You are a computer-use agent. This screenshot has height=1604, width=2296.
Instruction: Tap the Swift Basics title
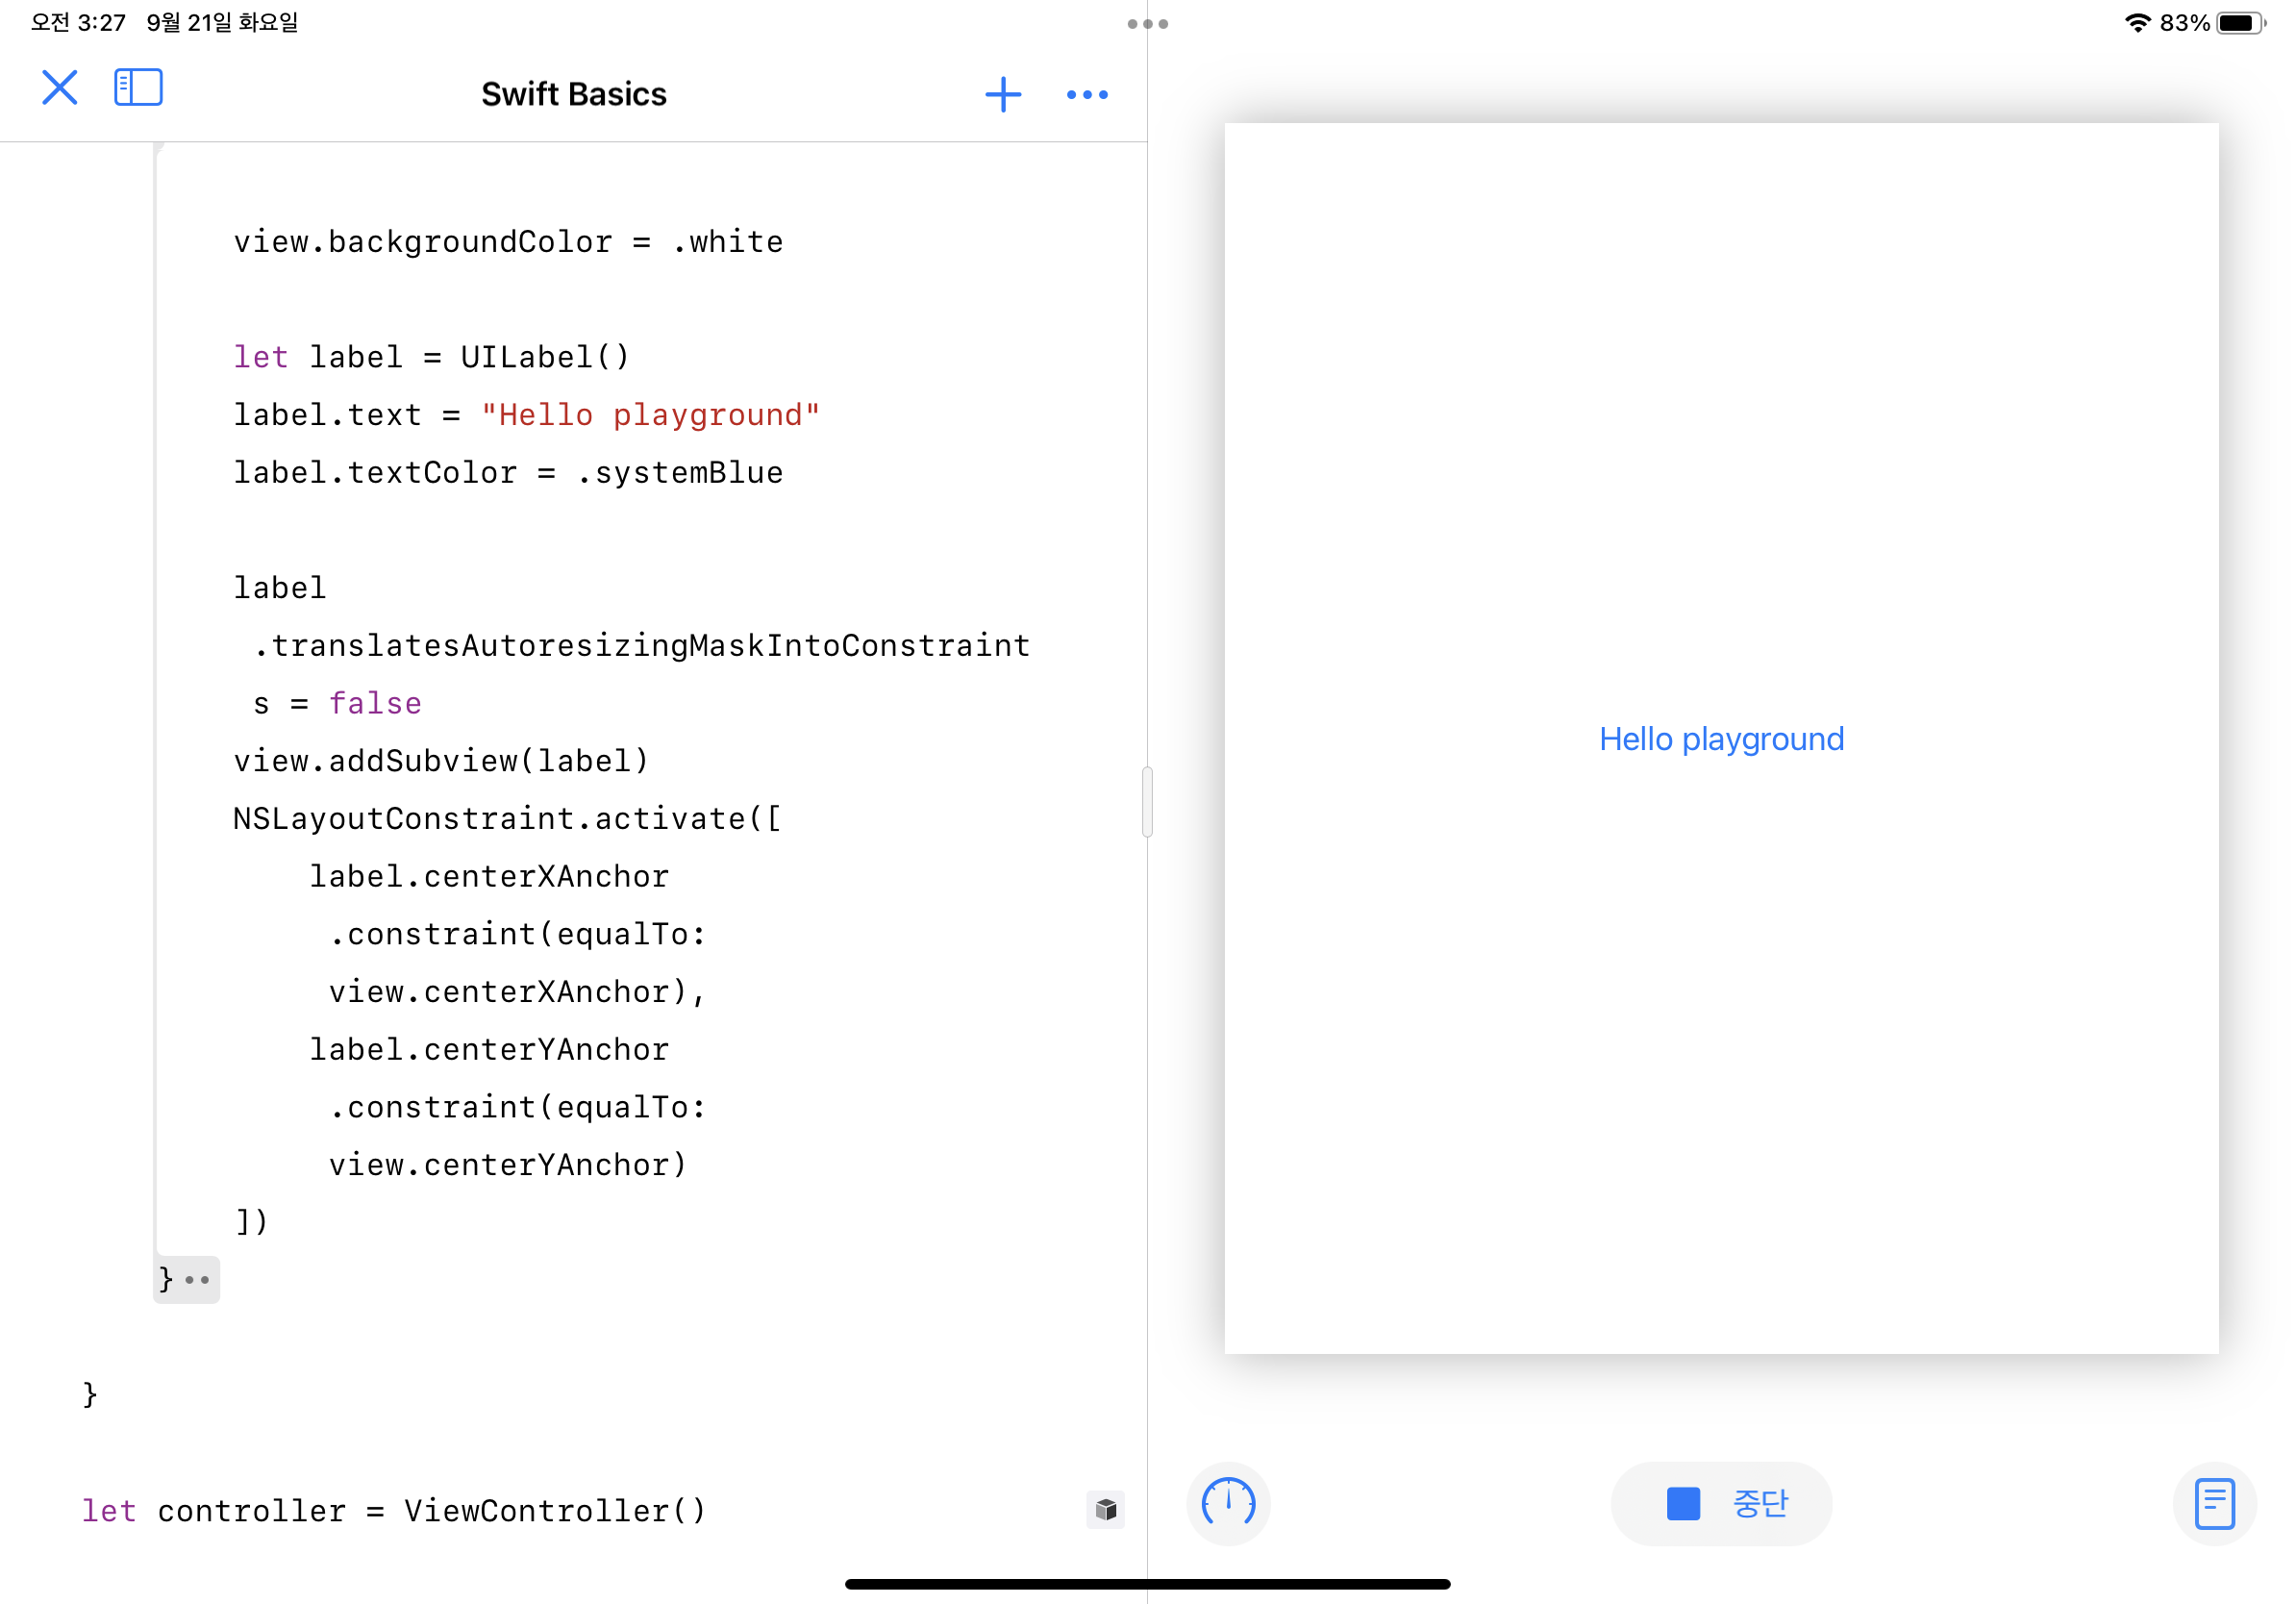tap(574, 93)
